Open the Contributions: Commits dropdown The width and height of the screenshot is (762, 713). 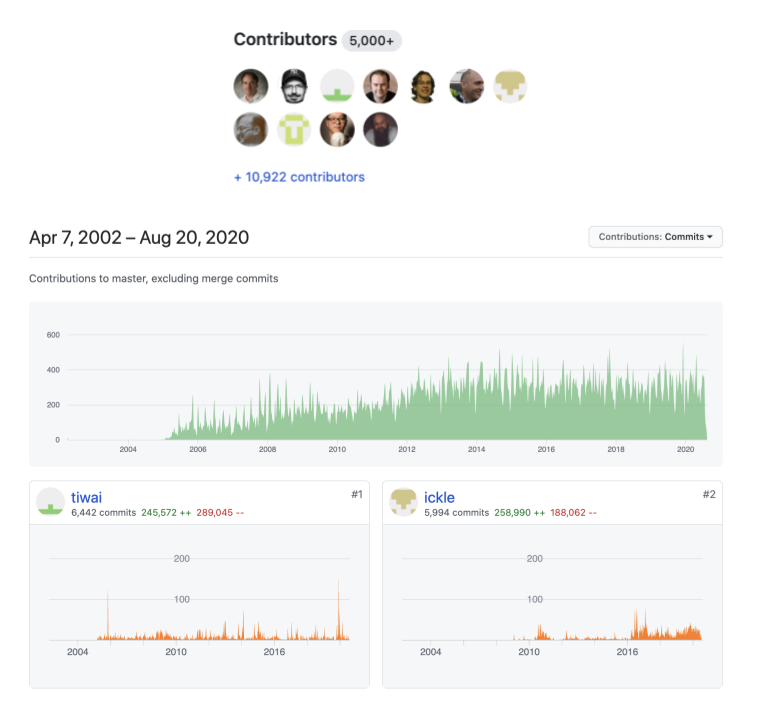655,237
